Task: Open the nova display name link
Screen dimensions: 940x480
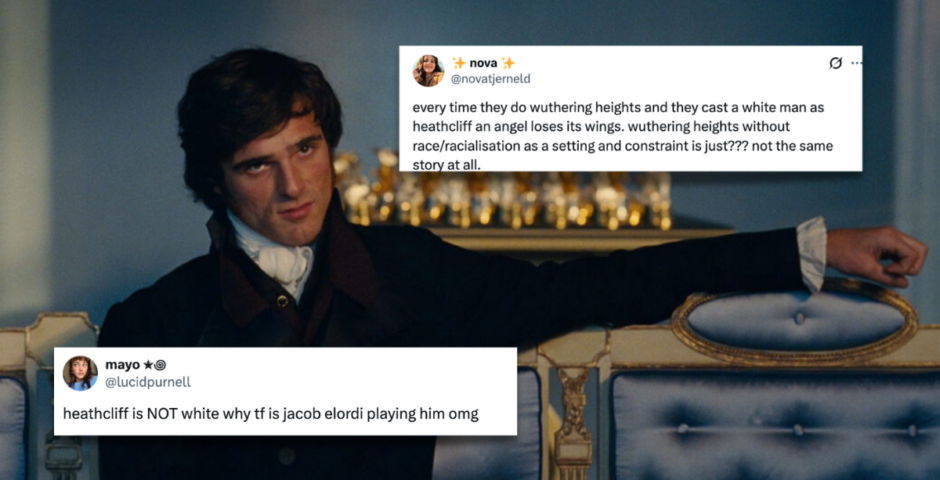Action: point(483,63)
